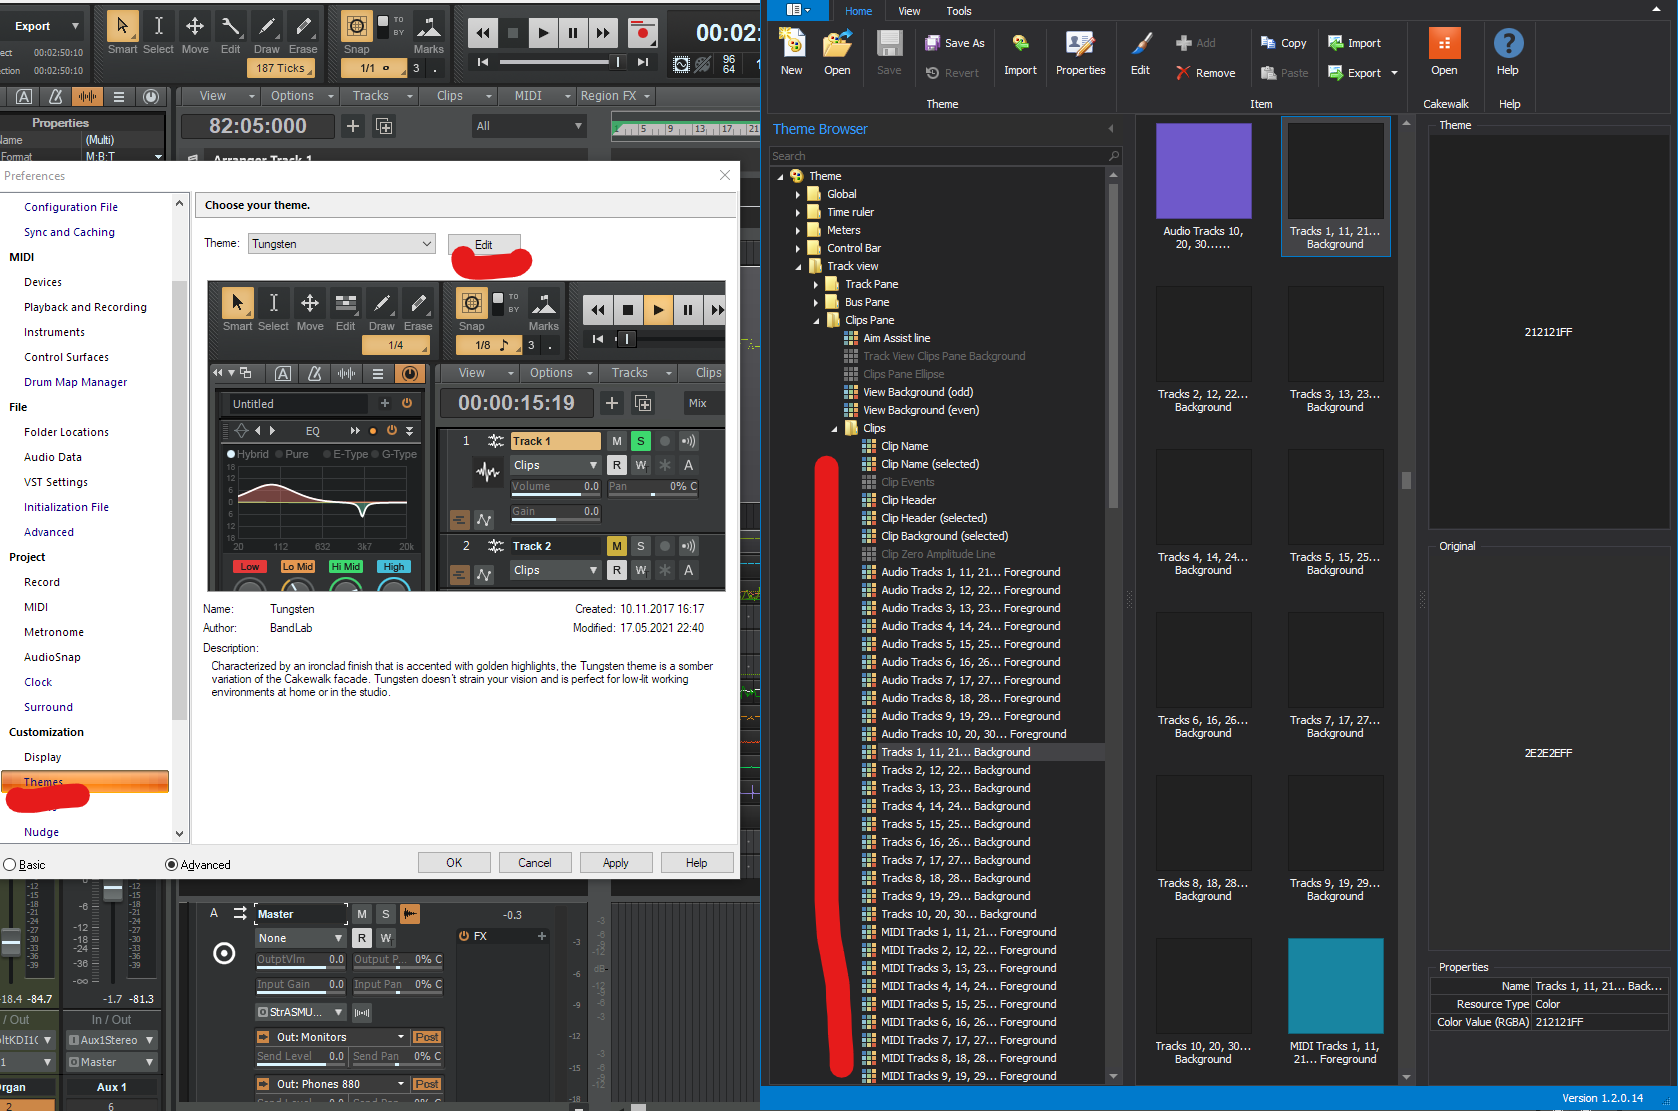Select Move tool in Cakewalk toolbar
The height and width of the screenshot is (1111, 1678).
[x=195, y=32]
